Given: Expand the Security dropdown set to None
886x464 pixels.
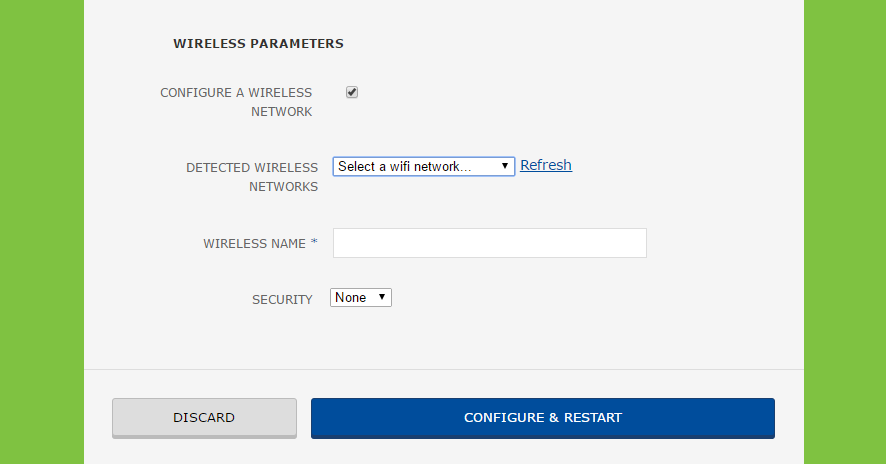Looking at the screenshot, I should (x=360, y=297).
